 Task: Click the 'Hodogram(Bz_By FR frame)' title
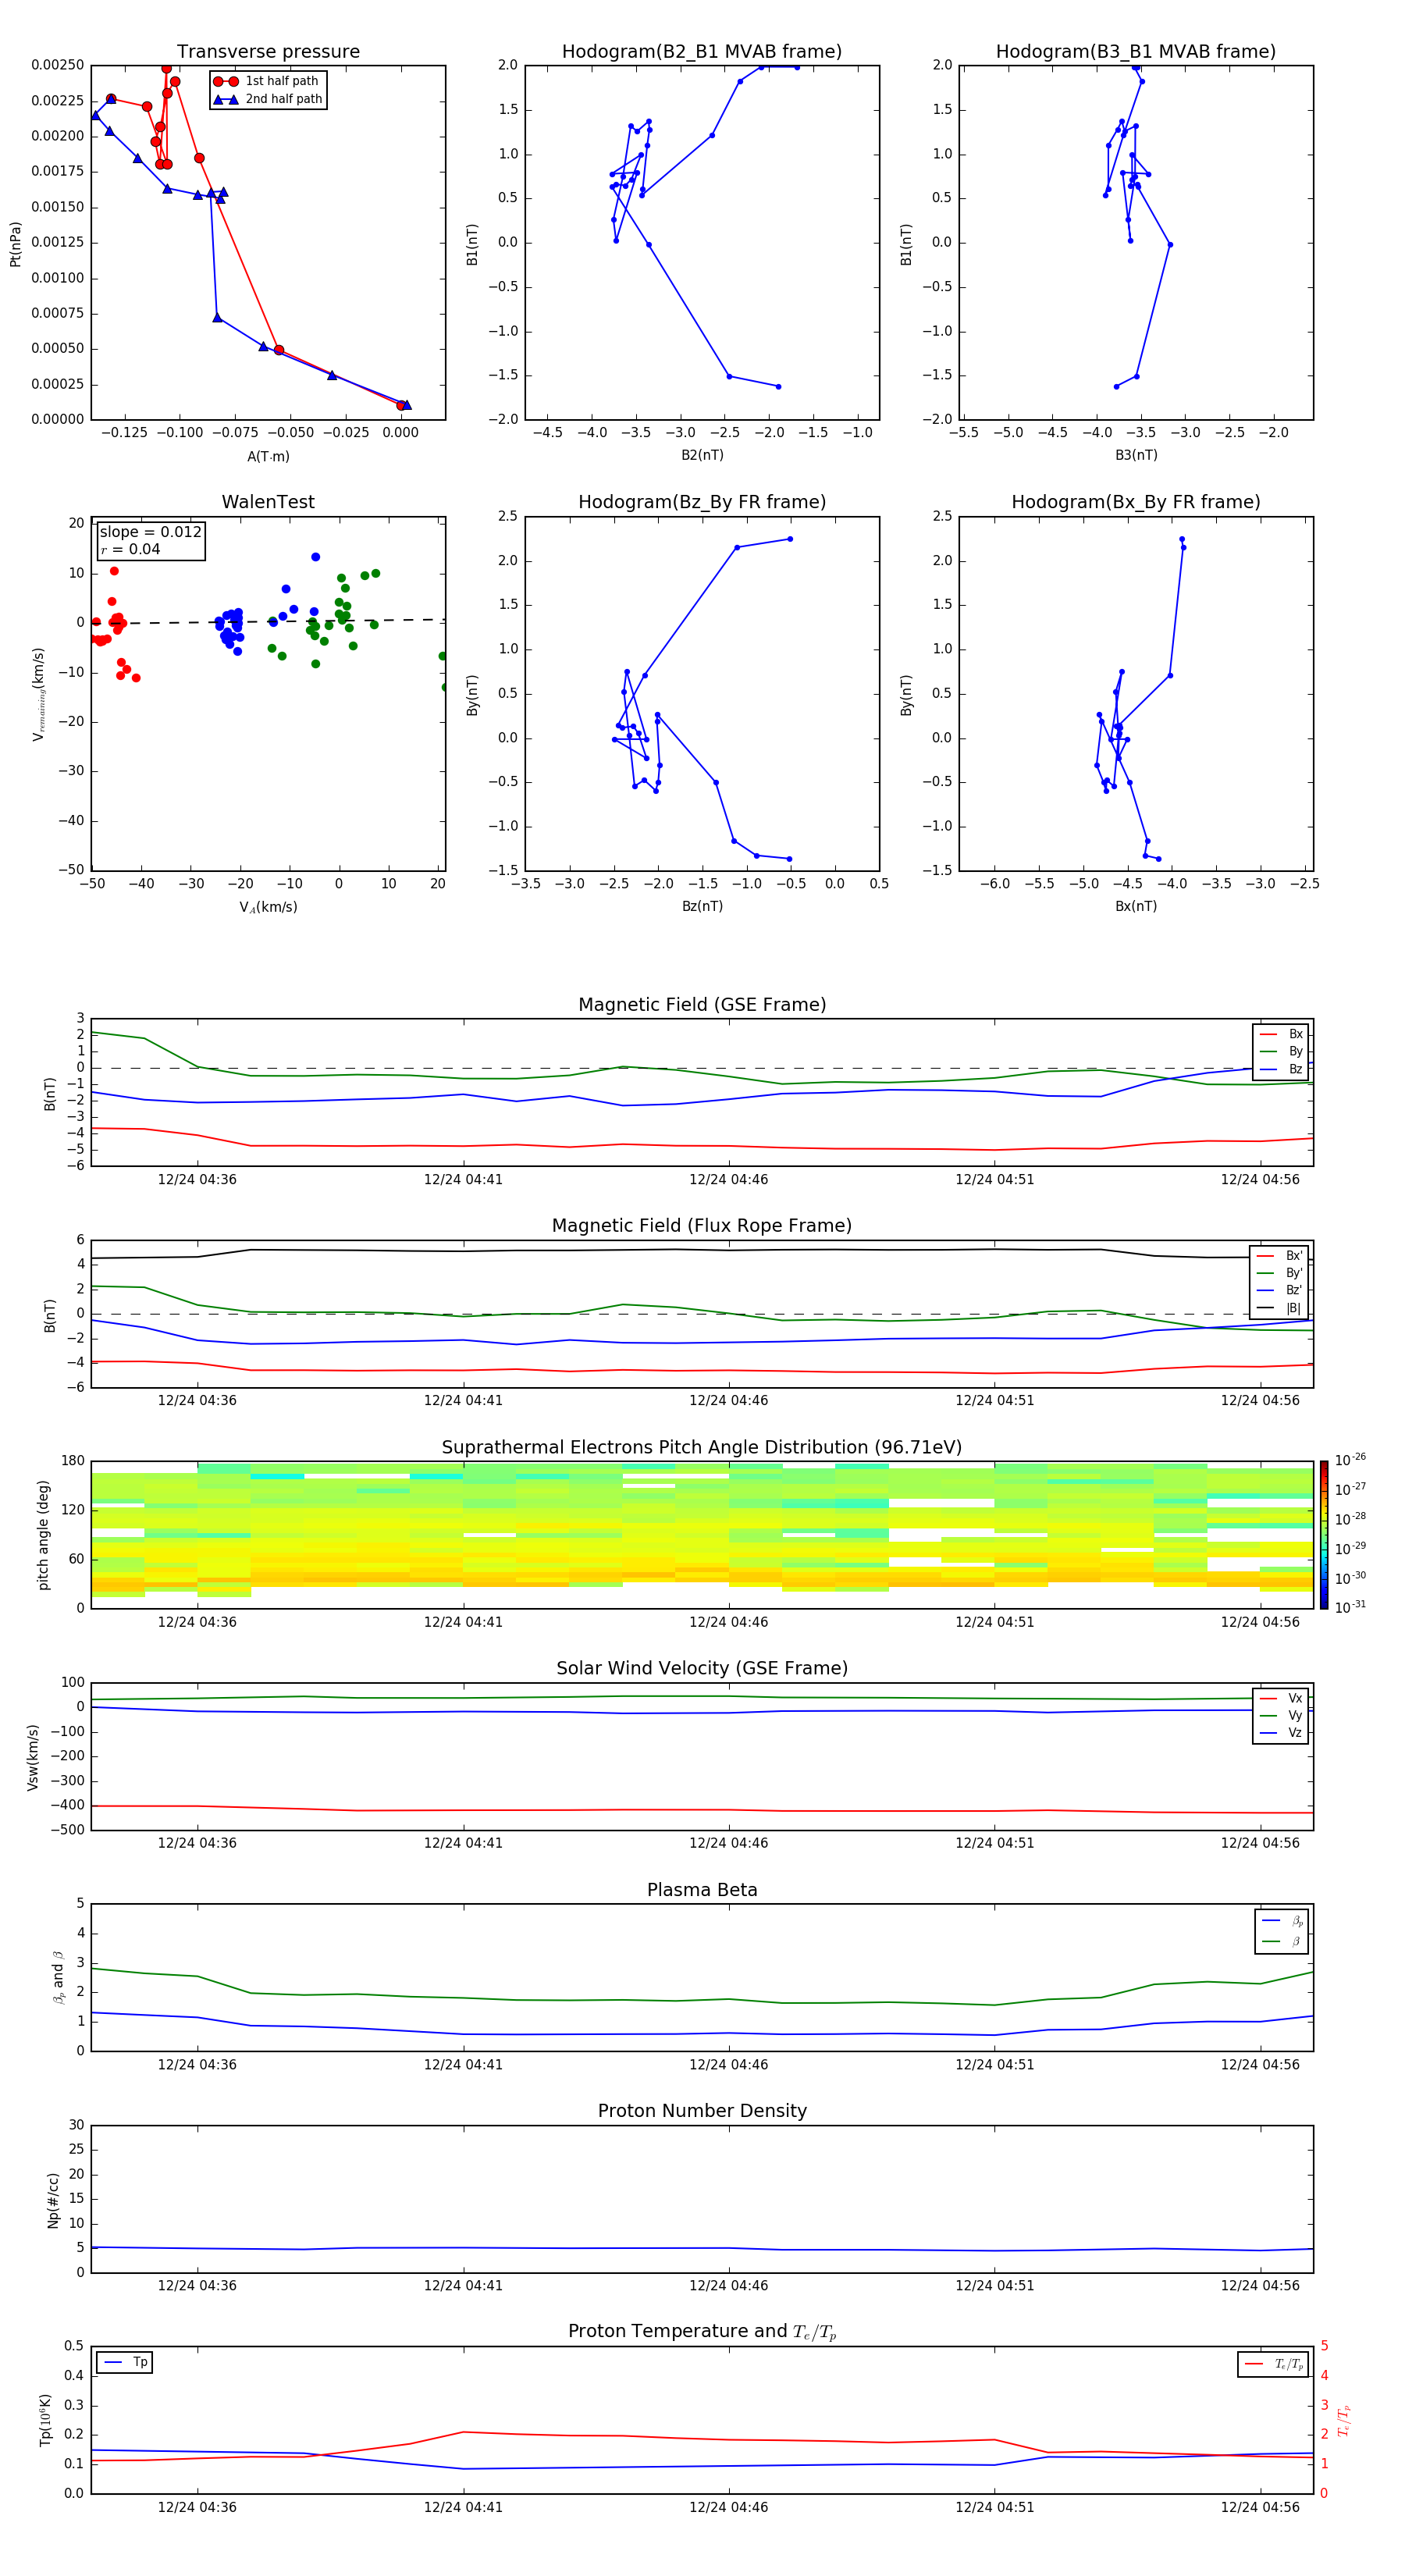pos(702,502)
